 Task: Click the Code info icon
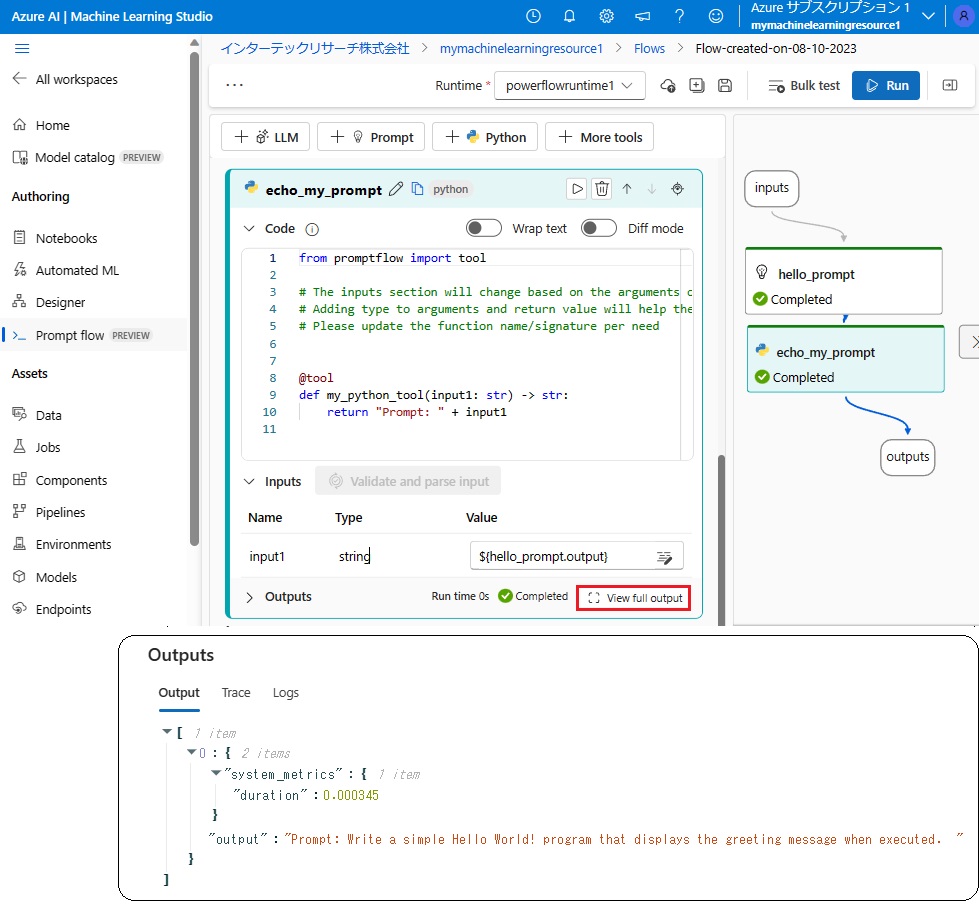pos(312,229)
